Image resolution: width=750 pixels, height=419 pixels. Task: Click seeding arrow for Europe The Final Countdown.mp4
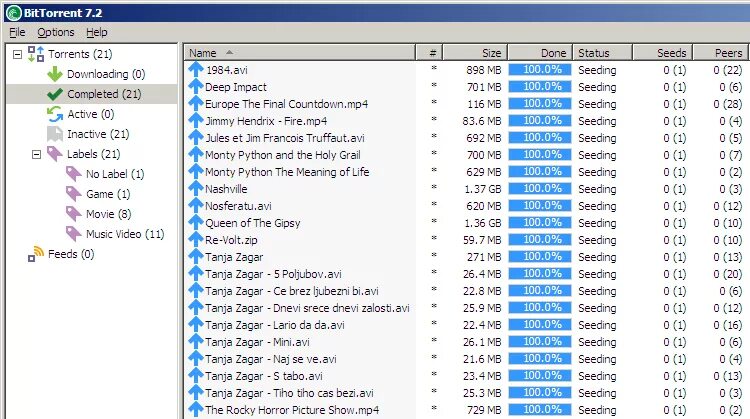tap(196, 103)
